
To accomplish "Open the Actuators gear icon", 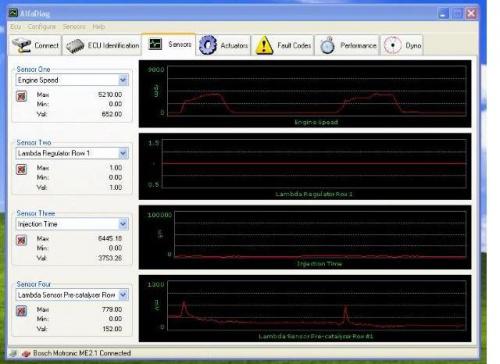I will (208, 45).
